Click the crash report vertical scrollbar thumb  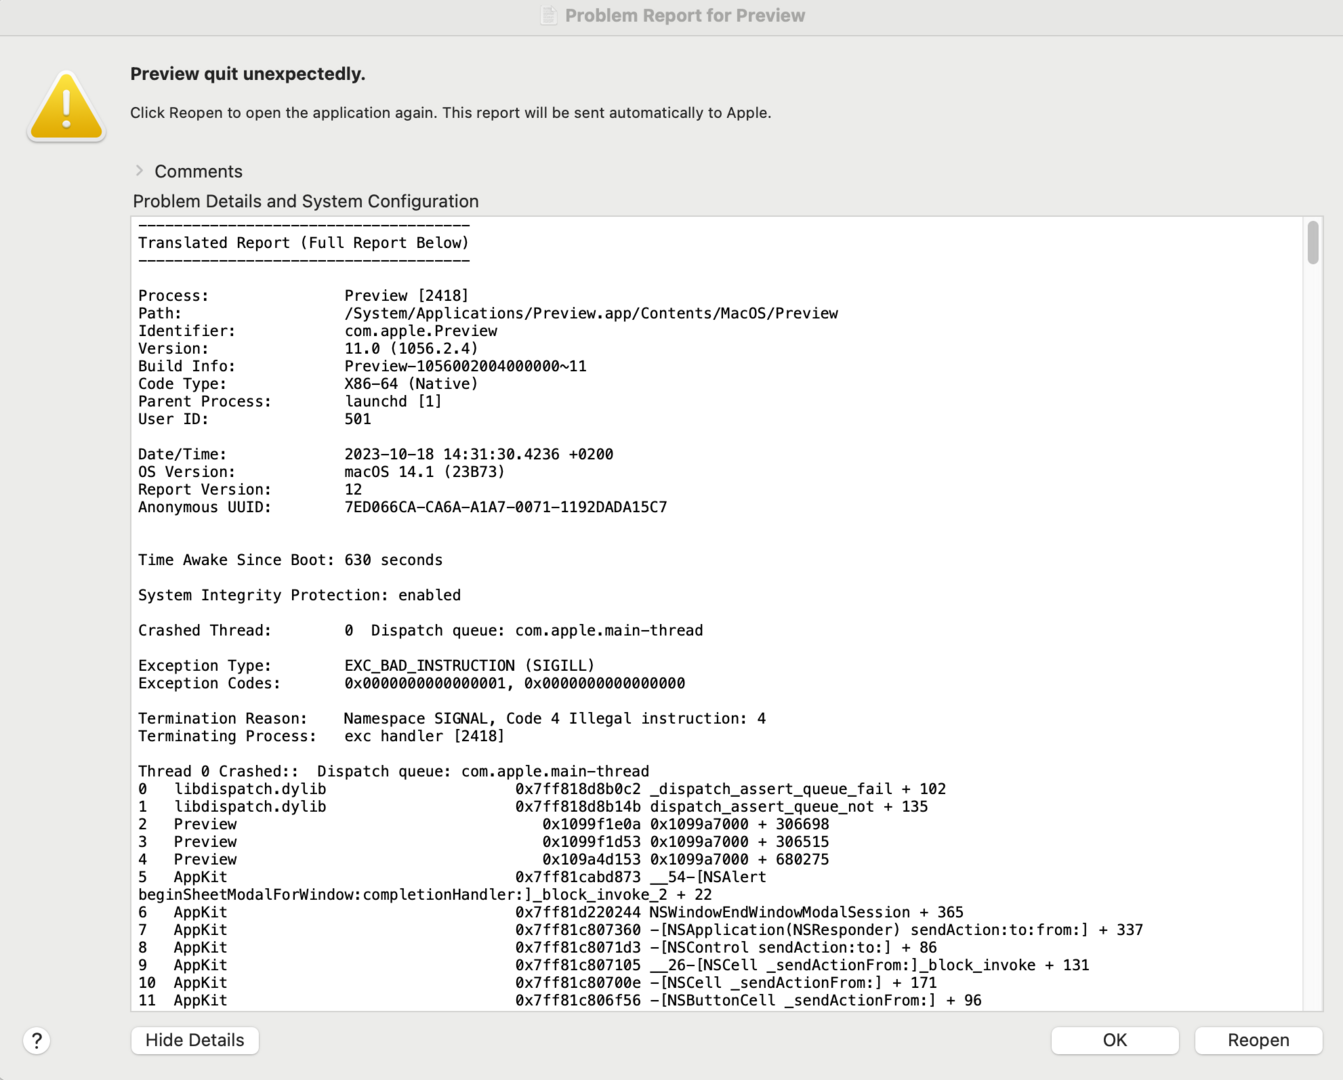click(1313, 243)
